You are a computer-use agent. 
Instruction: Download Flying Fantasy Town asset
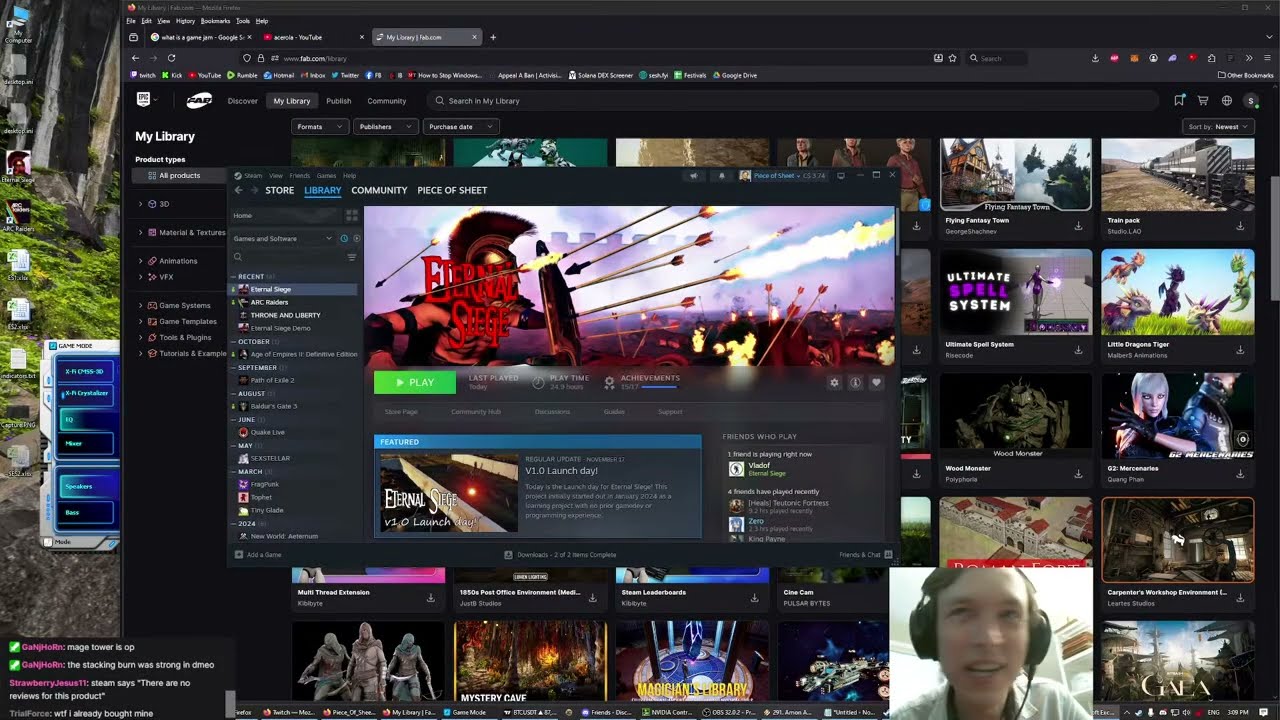pos(1078,226)
